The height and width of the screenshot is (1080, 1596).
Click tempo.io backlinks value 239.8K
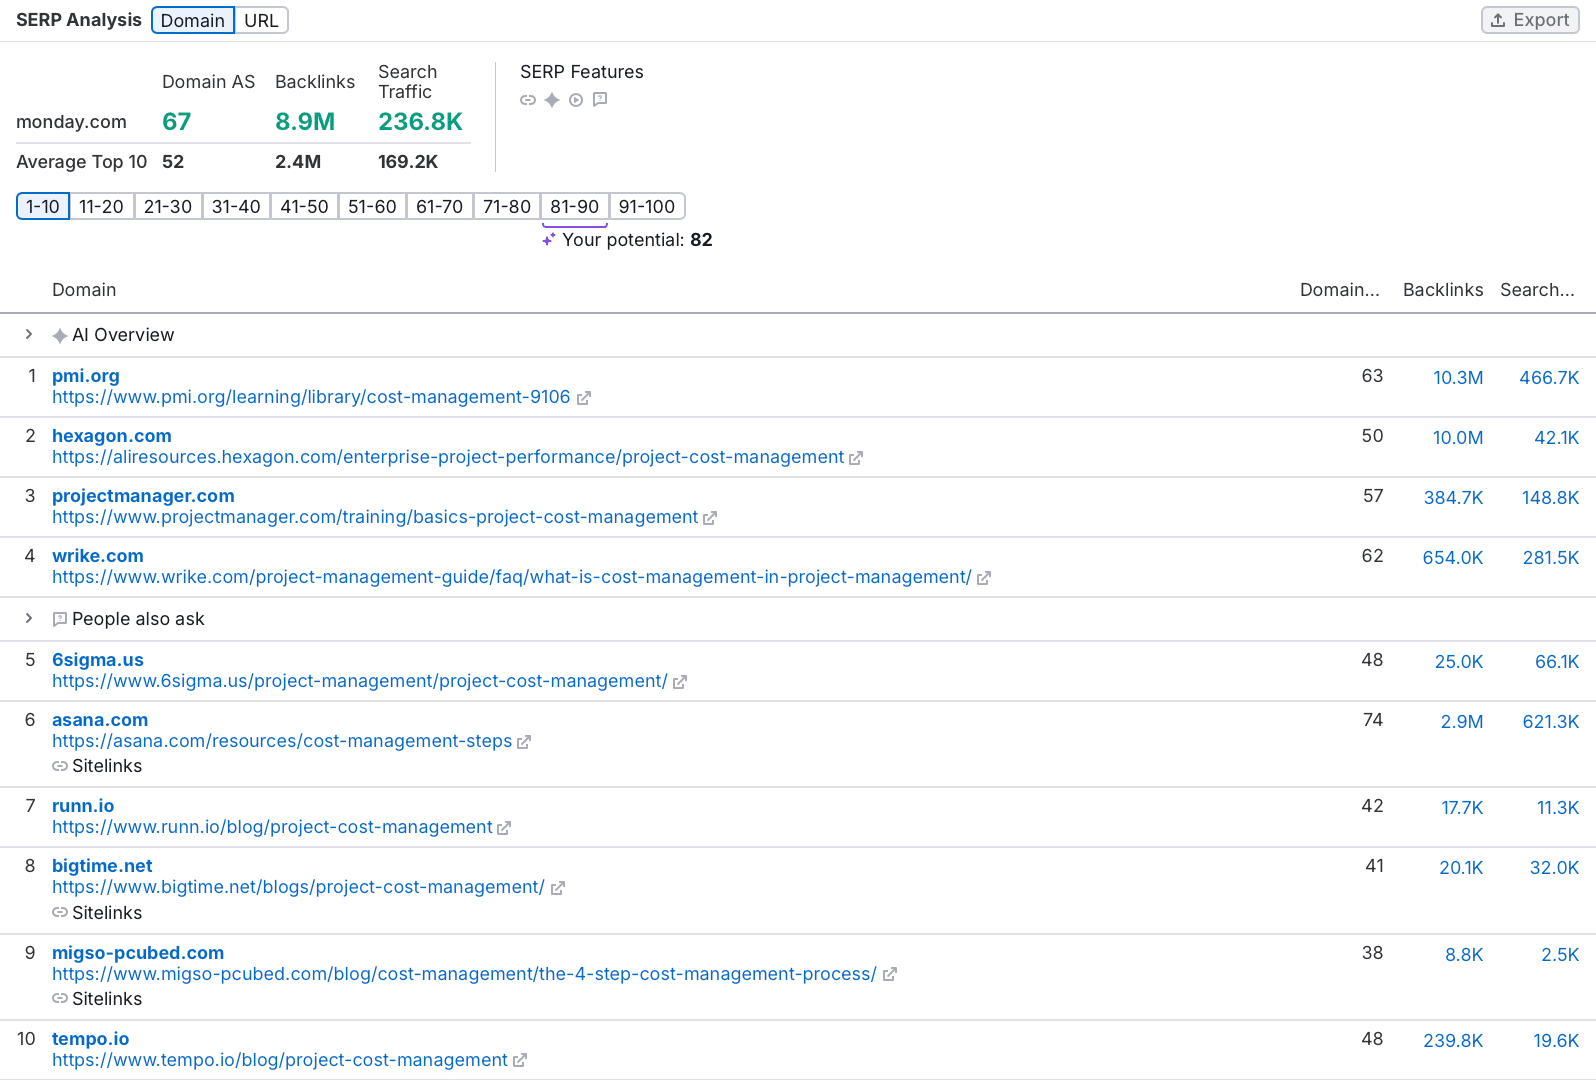coord(1453,1041)
